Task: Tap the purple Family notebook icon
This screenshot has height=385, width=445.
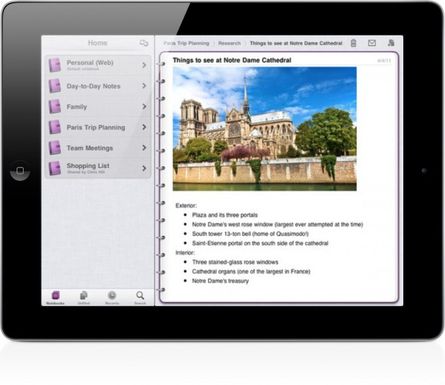Action: tap(55, 107)
